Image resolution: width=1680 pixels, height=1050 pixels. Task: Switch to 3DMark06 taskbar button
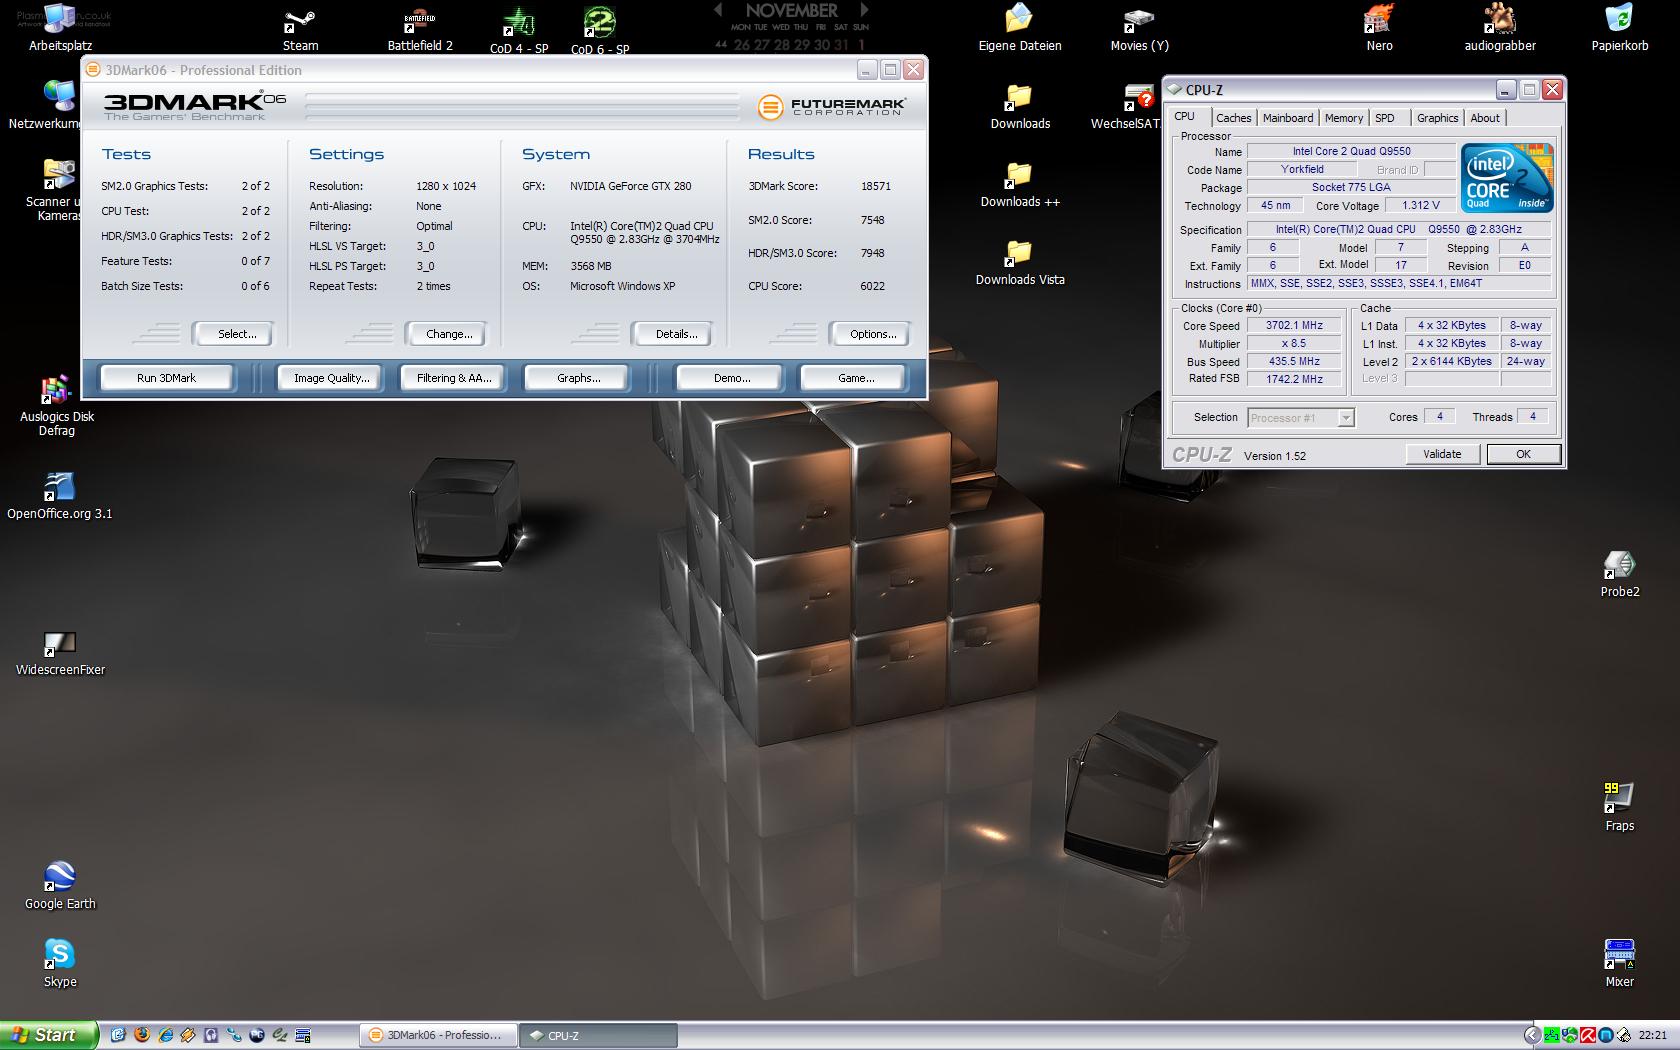tap(439, 1036)
